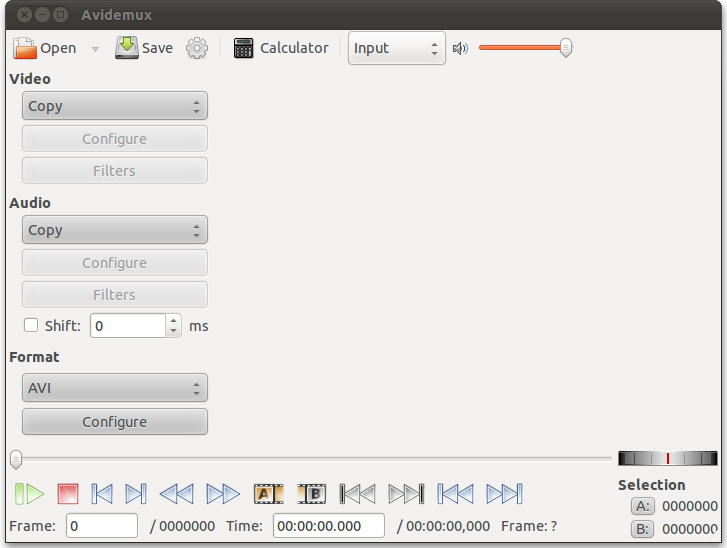Jump to the previous keyframe
This screenshot has height=548, width=727.
pyautogui.click(x=177, y=494)
